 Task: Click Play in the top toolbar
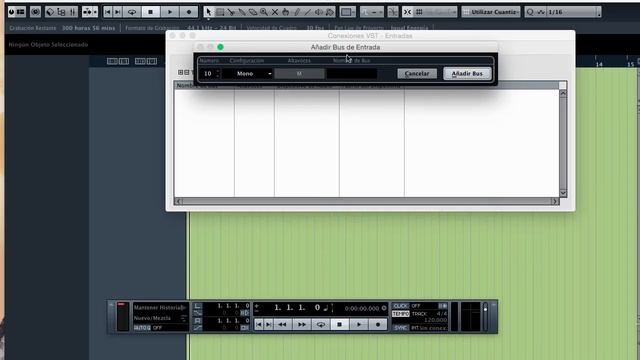click(x=170, y=12)
